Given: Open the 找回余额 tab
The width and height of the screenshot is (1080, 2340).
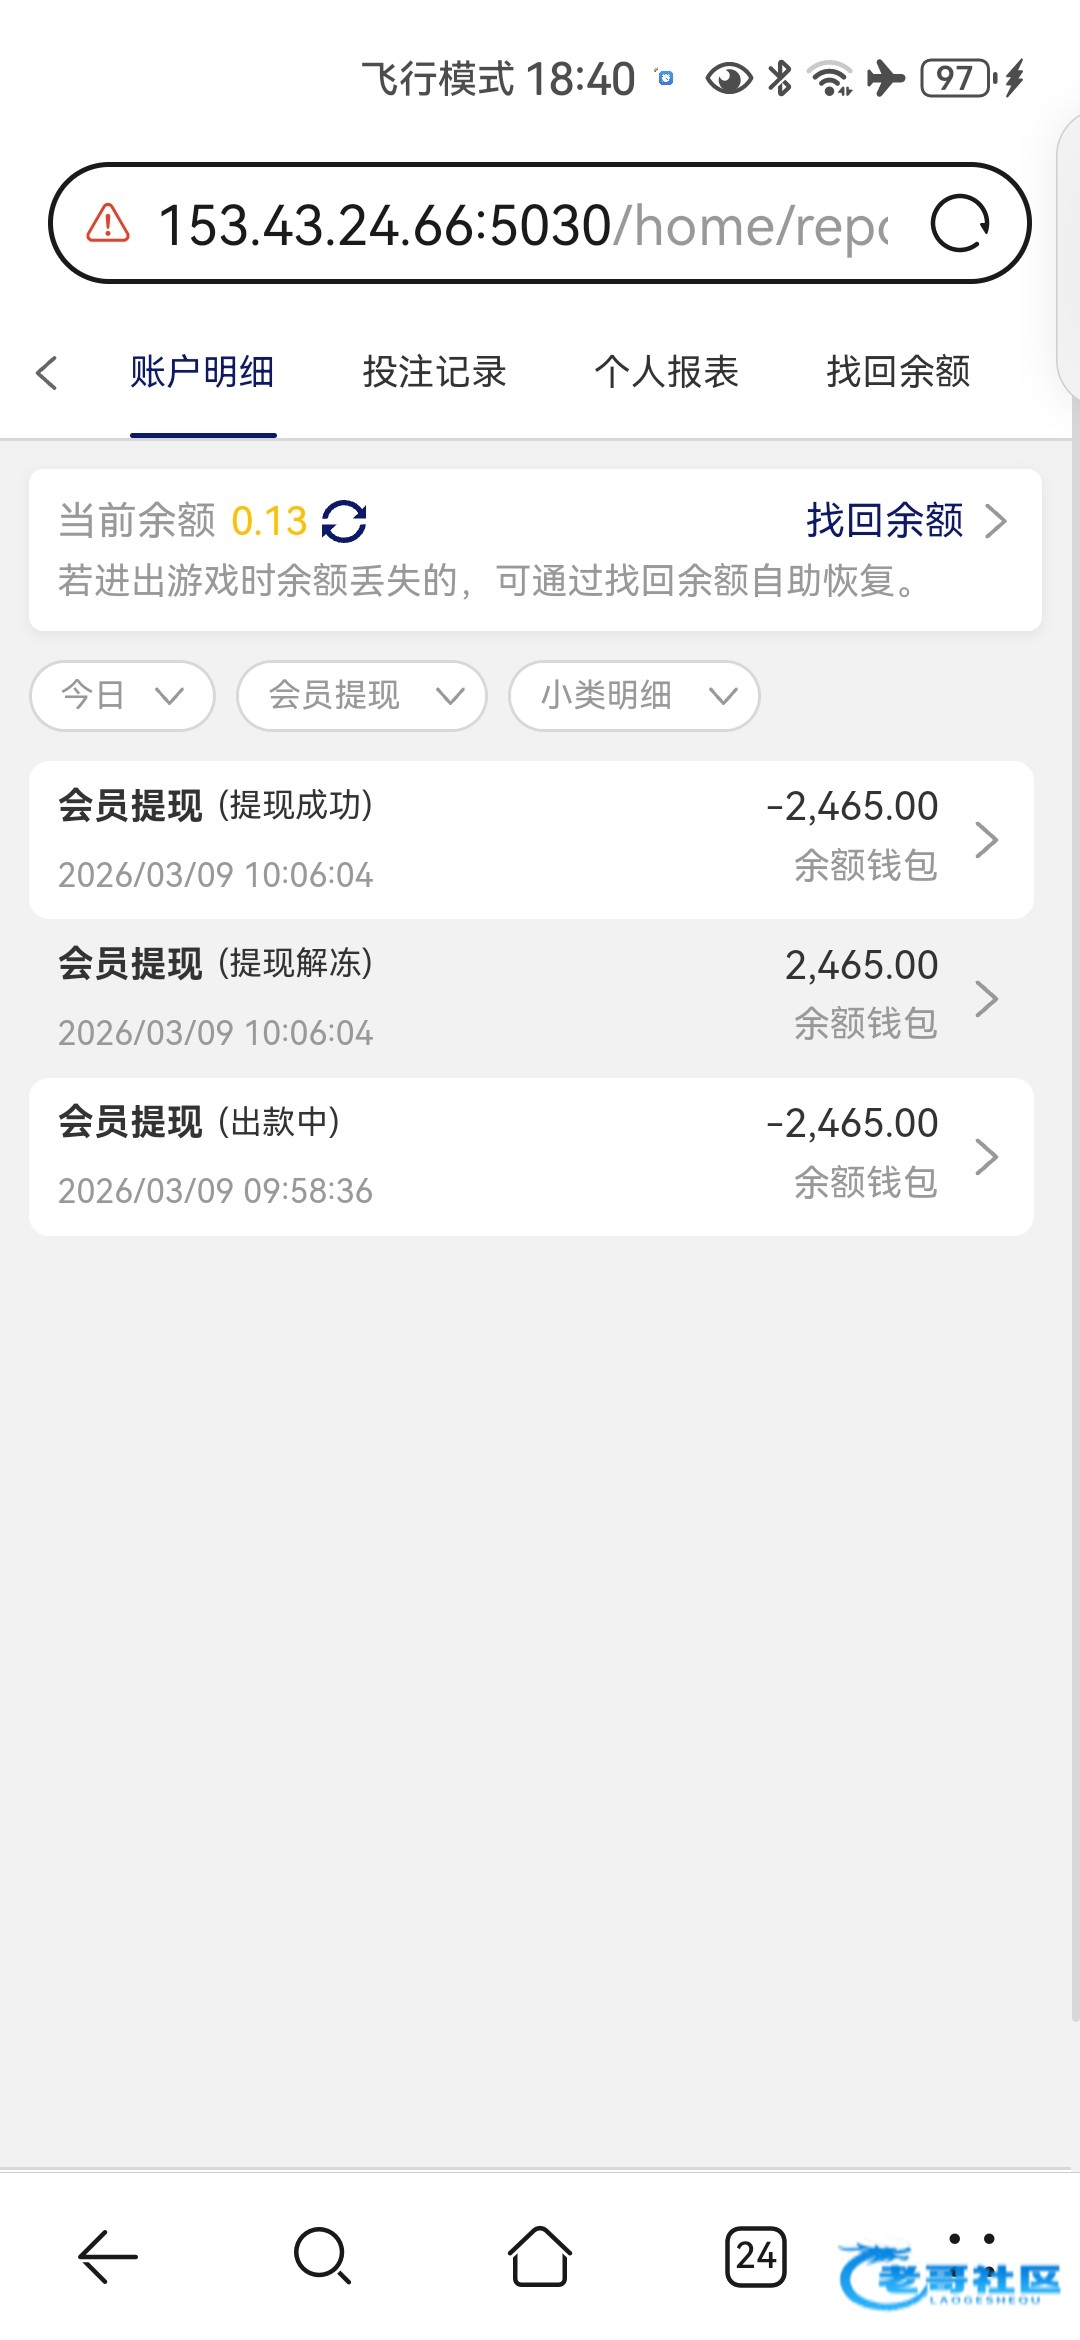Looking at the screenshot, I should click(898, 372).
